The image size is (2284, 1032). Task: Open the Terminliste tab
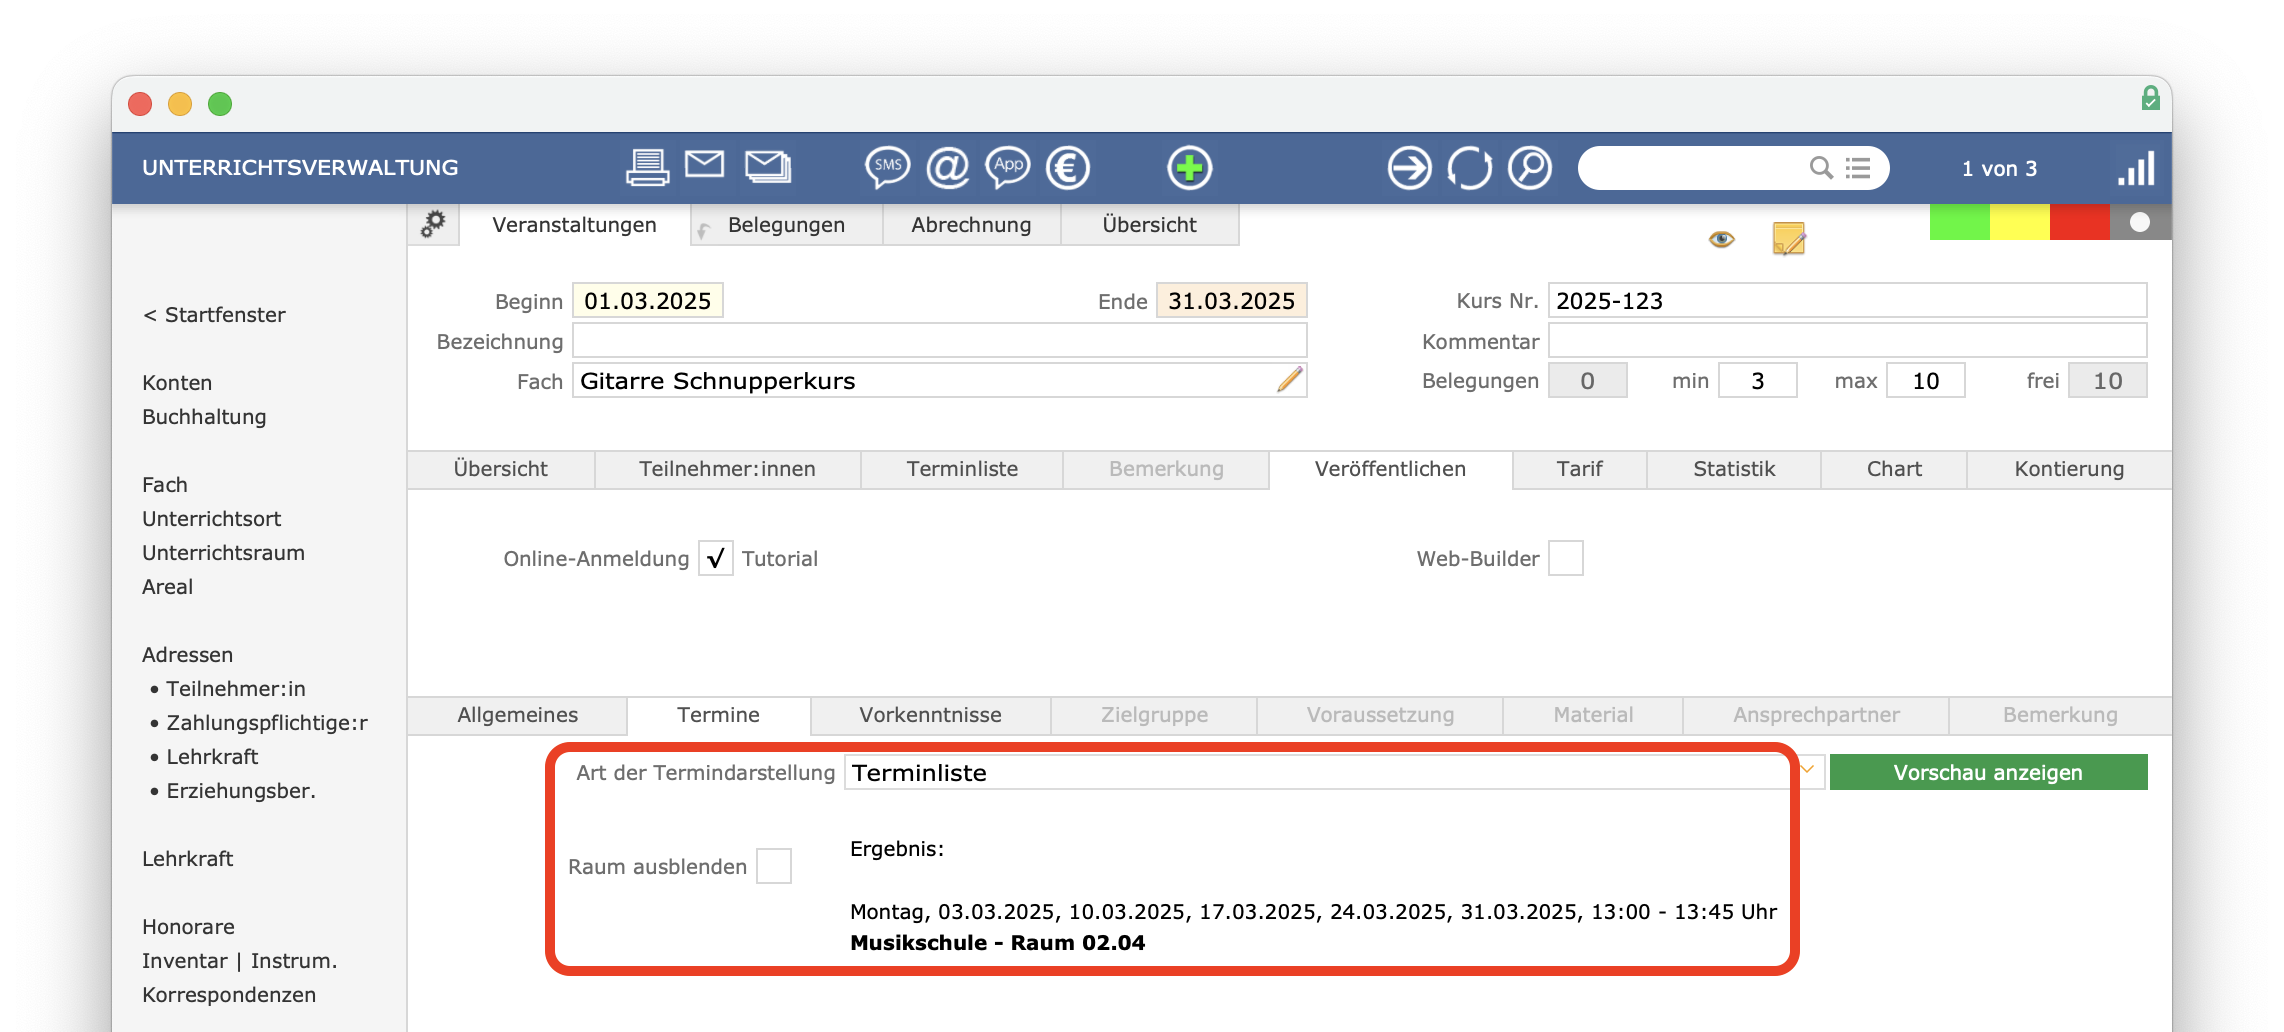click(x=962, y=469)
